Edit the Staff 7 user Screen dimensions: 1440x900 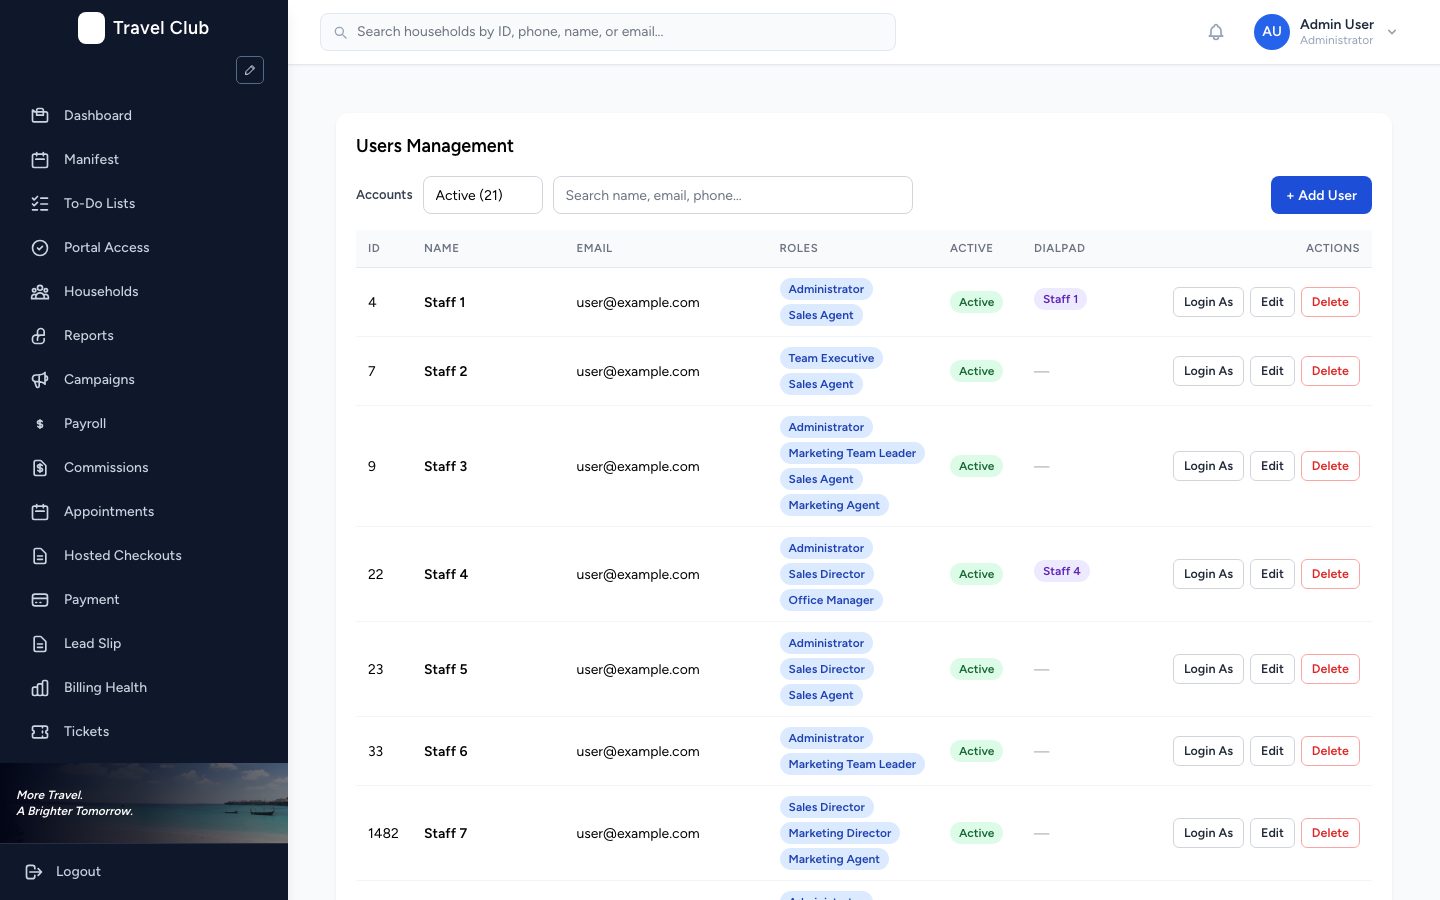[1272, 833]
